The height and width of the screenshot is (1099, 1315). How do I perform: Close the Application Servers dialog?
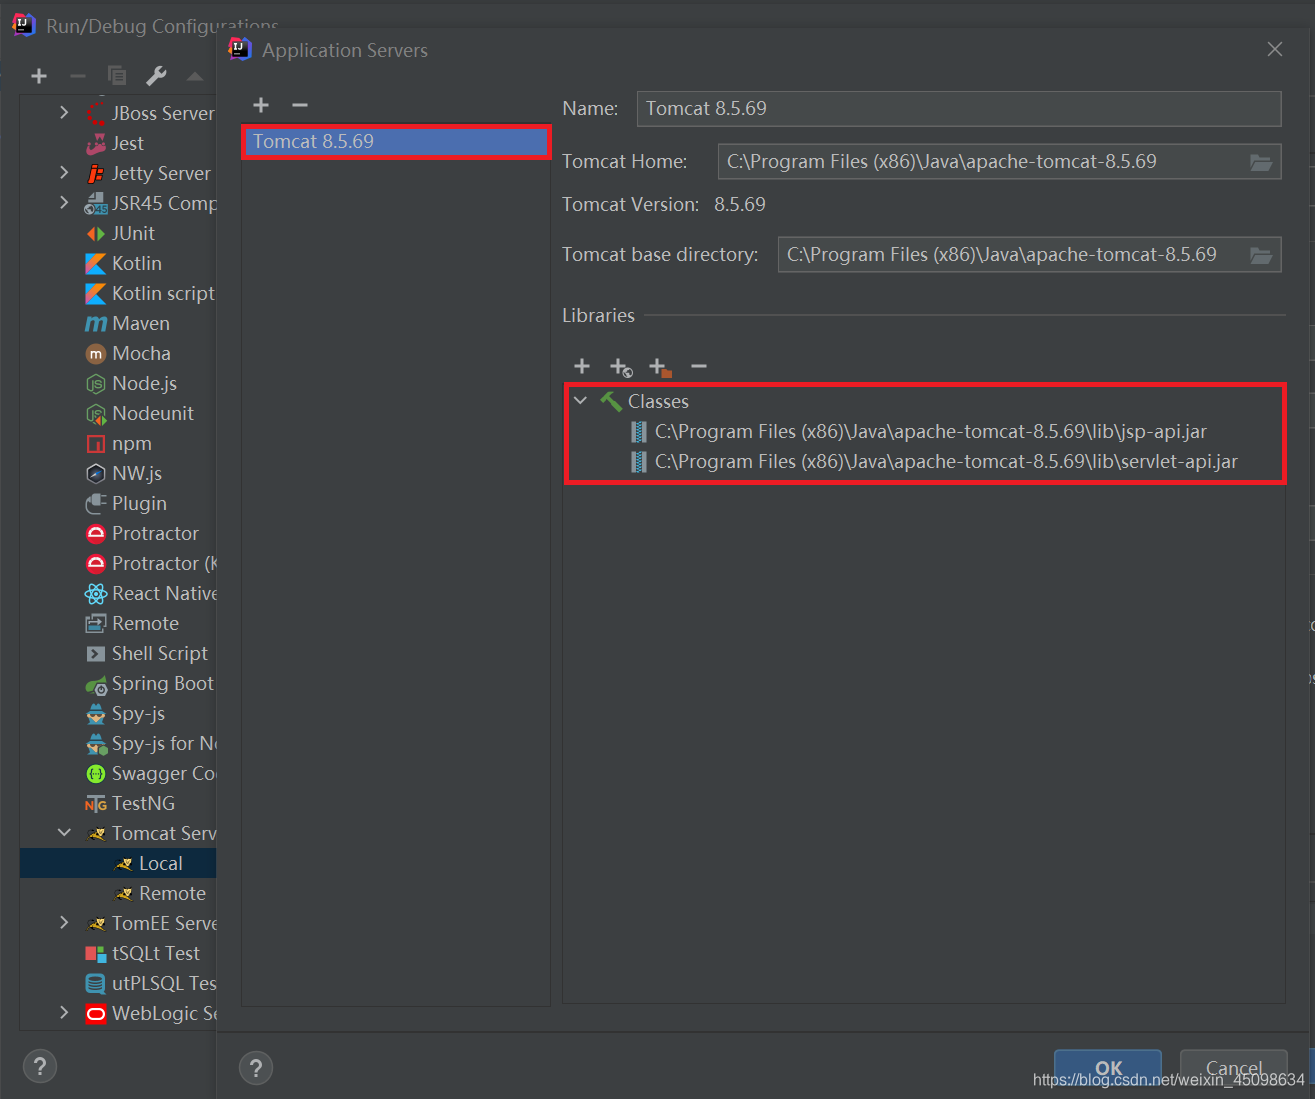click(x=1275, y=49)
